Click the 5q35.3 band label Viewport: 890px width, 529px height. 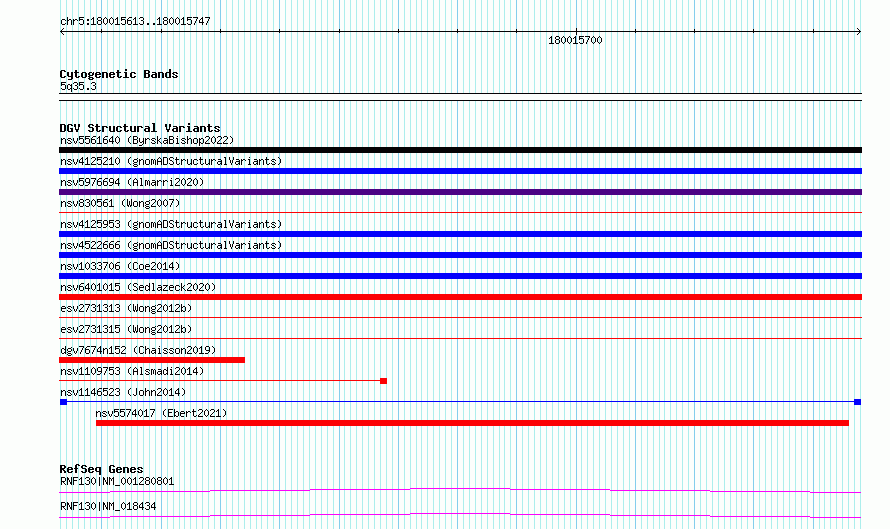coord(78,86)
